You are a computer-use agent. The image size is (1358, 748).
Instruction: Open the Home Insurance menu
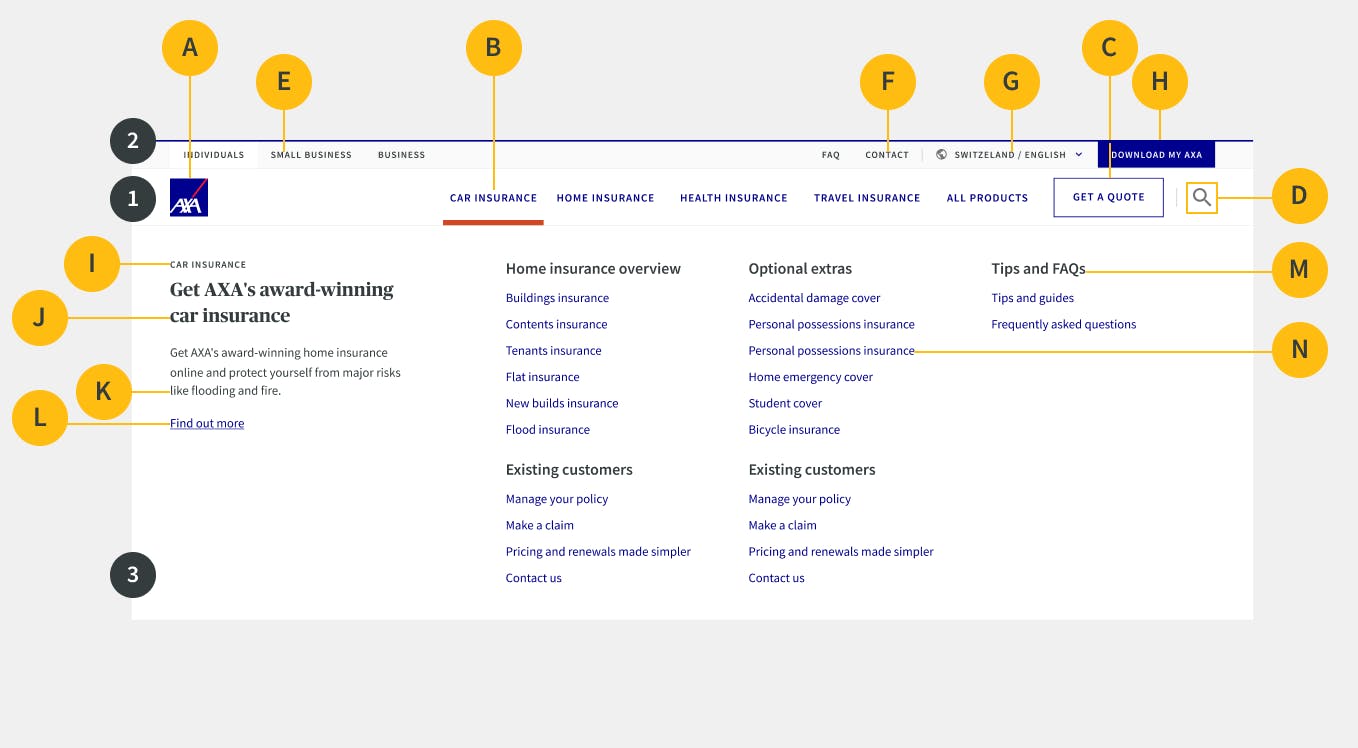[605, 198]
